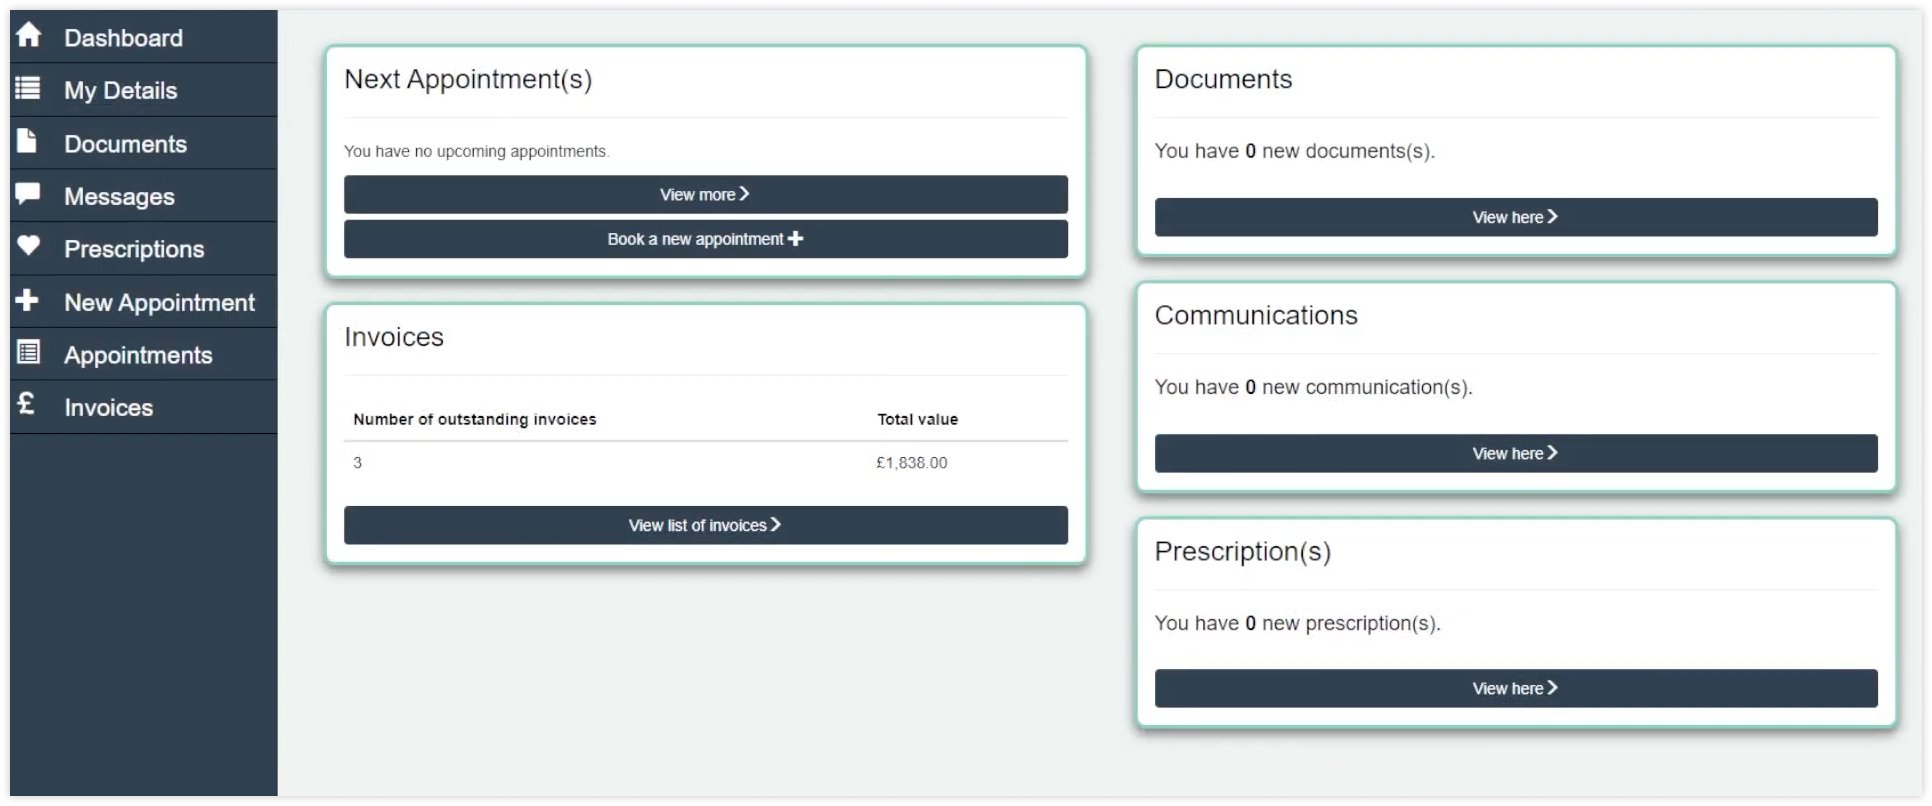The width and height of the screenshot is (1932, 806).
Task: Click the Appointments list icon in sidebar
Action: coord(28,352)
